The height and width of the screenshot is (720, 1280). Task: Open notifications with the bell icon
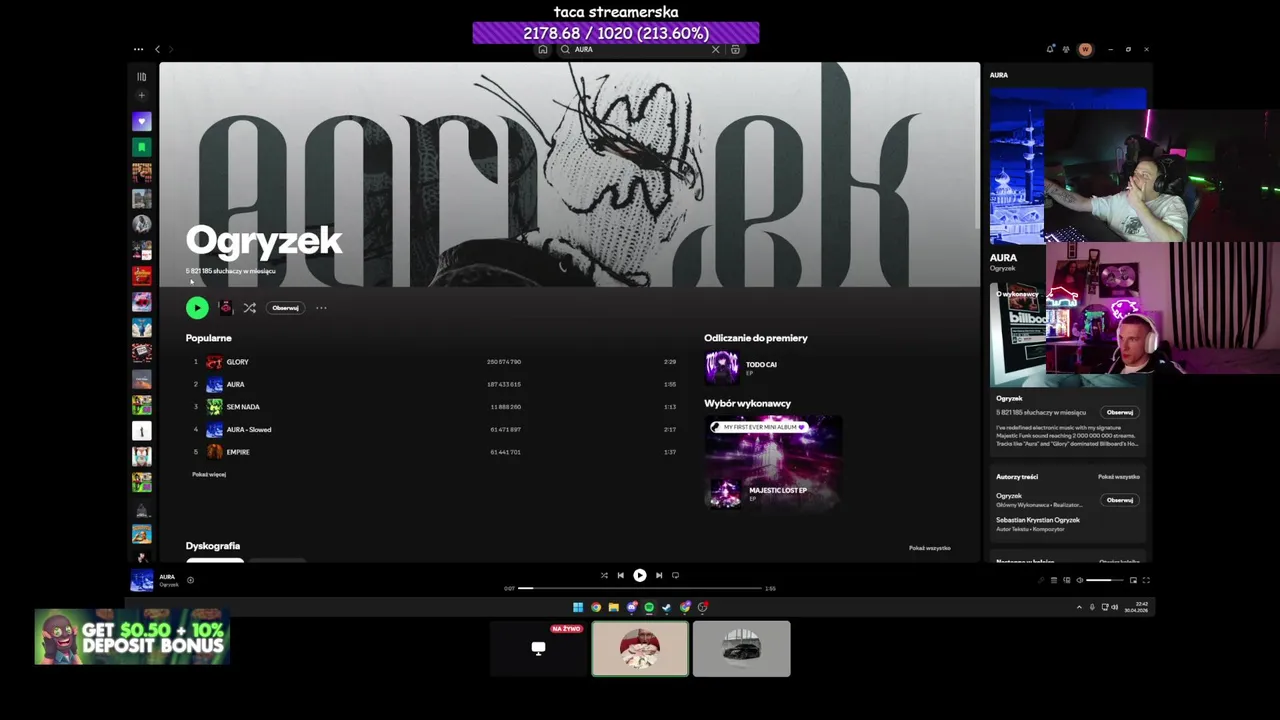click(1050, 49)
